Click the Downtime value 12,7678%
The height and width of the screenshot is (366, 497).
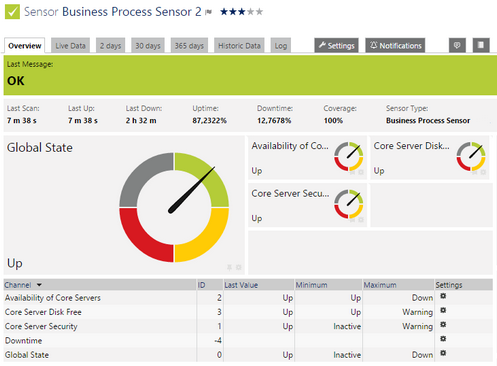pos(274,121)
